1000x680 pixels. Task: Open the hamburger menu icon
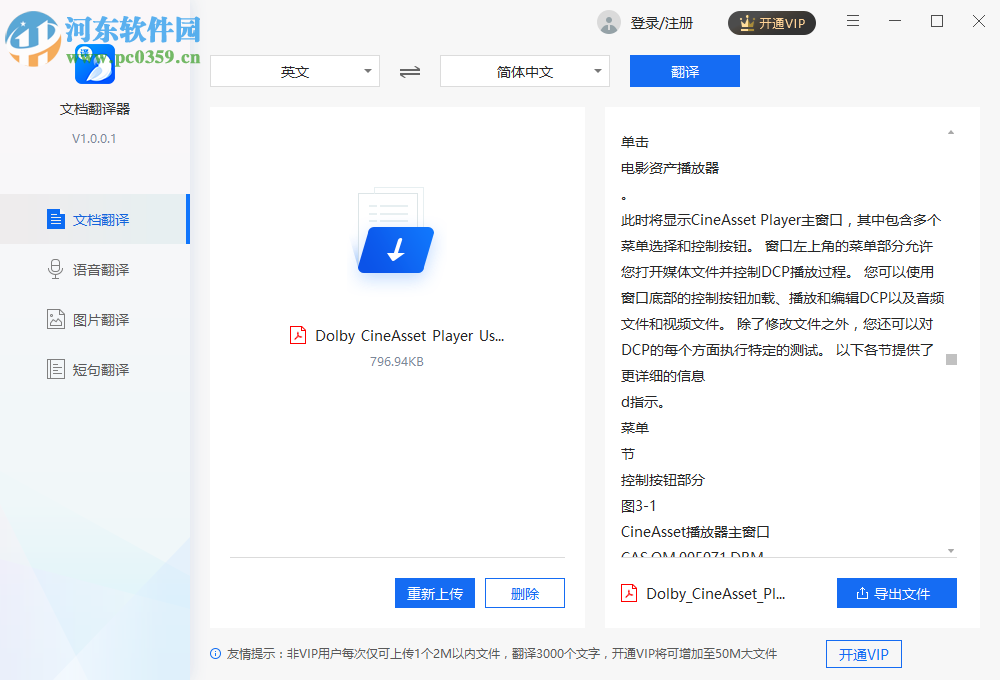(852, 20)
